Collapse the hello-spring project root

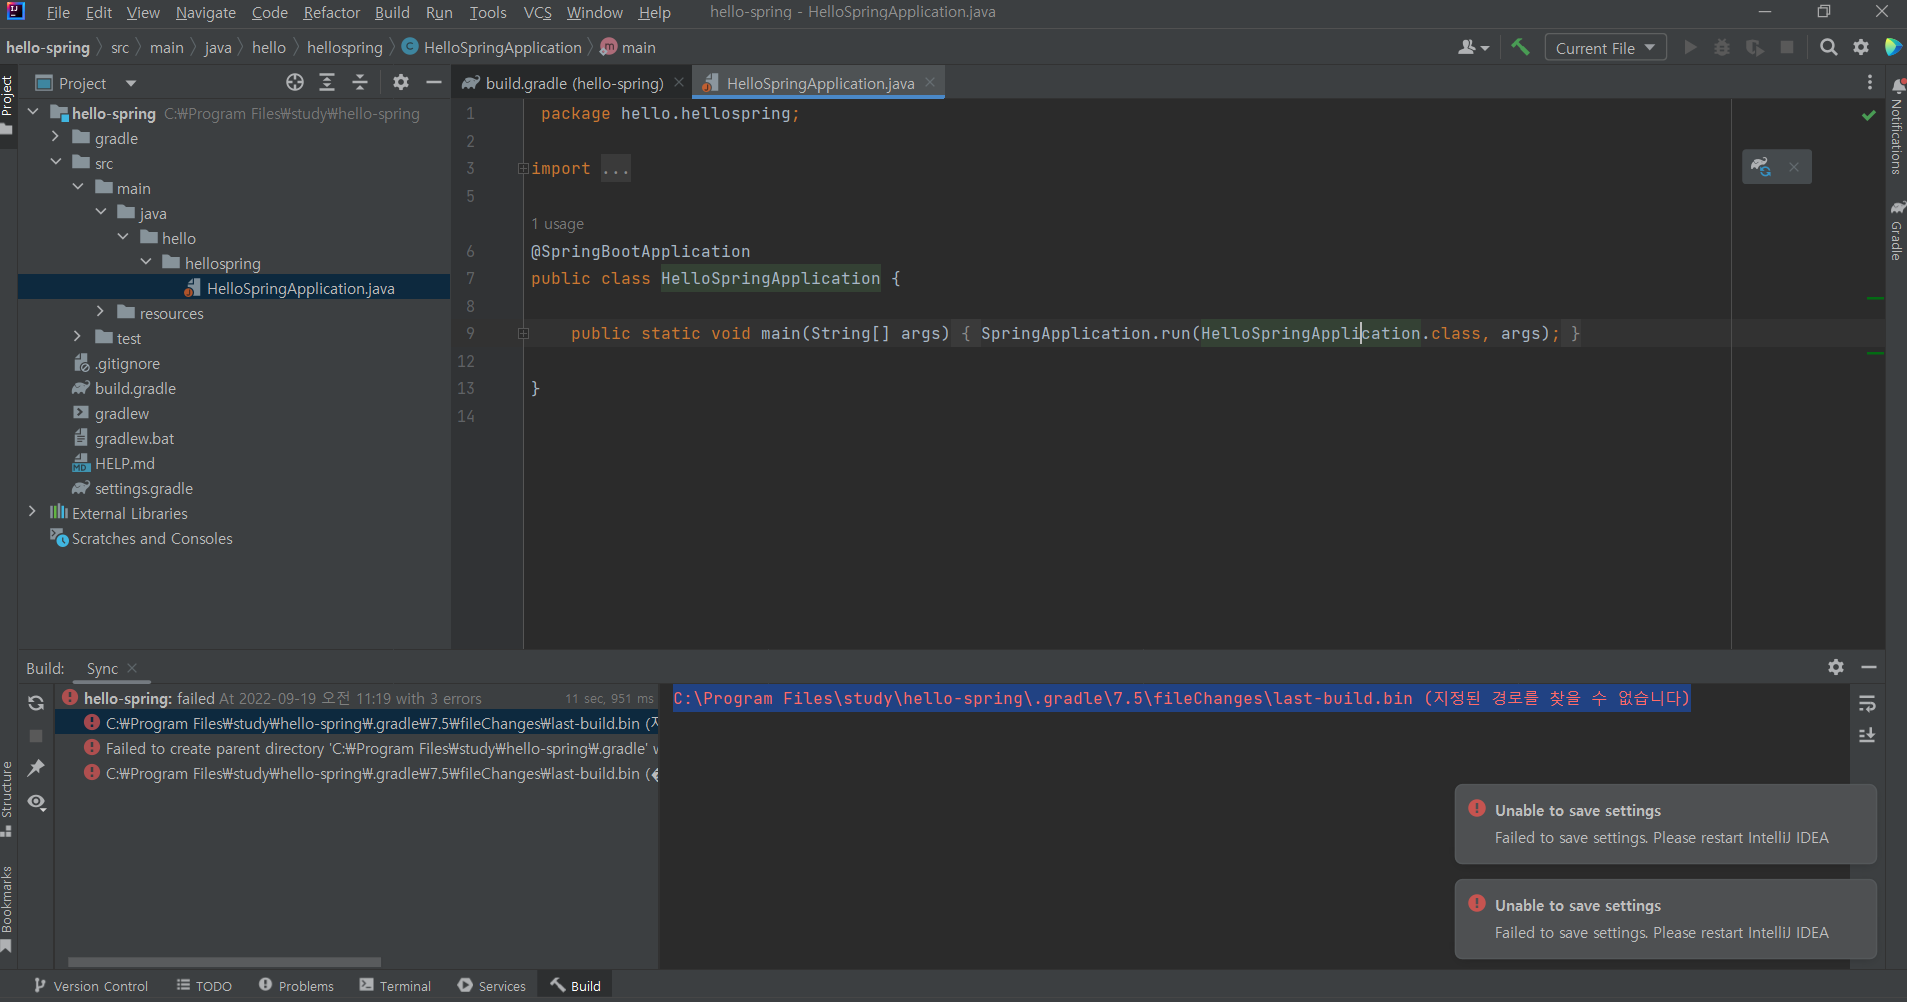[33, 112]
